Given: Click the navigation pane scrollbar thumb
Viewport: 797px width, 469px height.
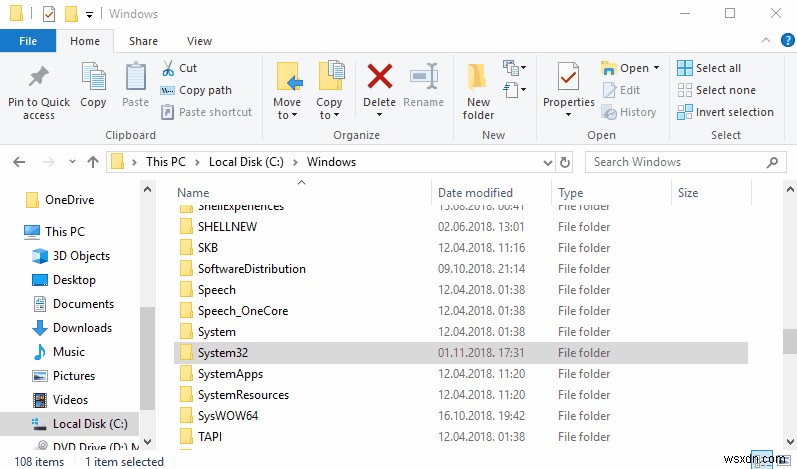Looking at the screenshot, I should (147, 358).
